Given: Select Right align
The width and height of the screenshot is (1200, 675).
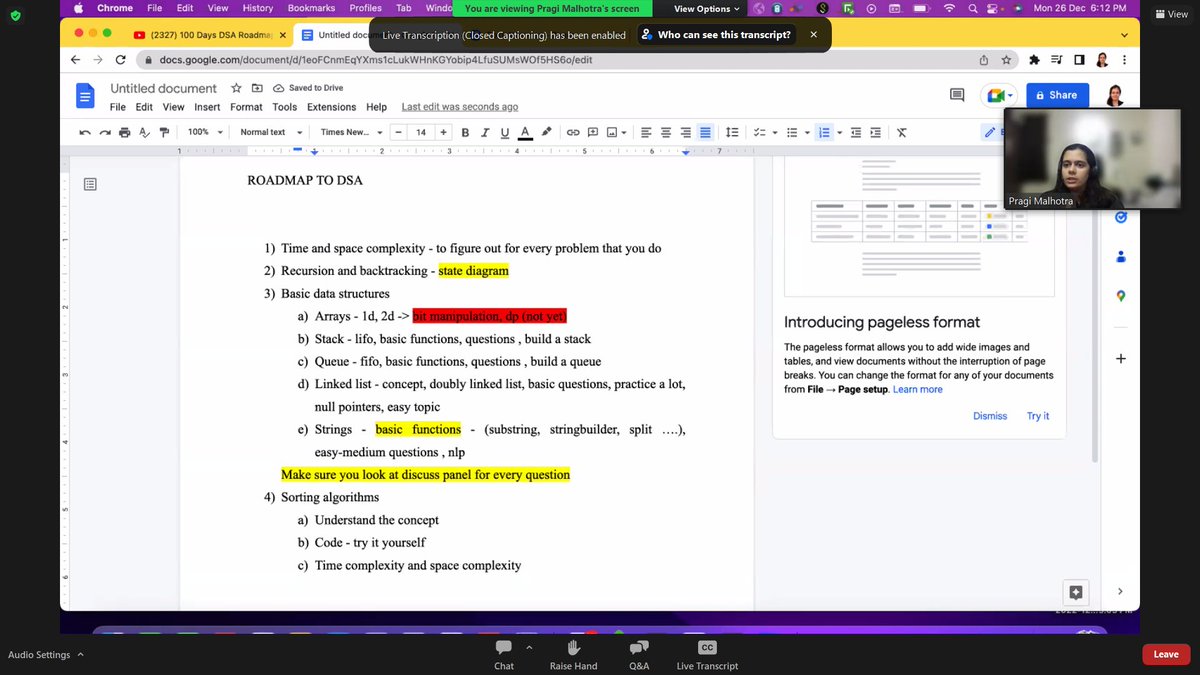Looking at the screenshot, I should pyautogui.click(x=686, y=132).
